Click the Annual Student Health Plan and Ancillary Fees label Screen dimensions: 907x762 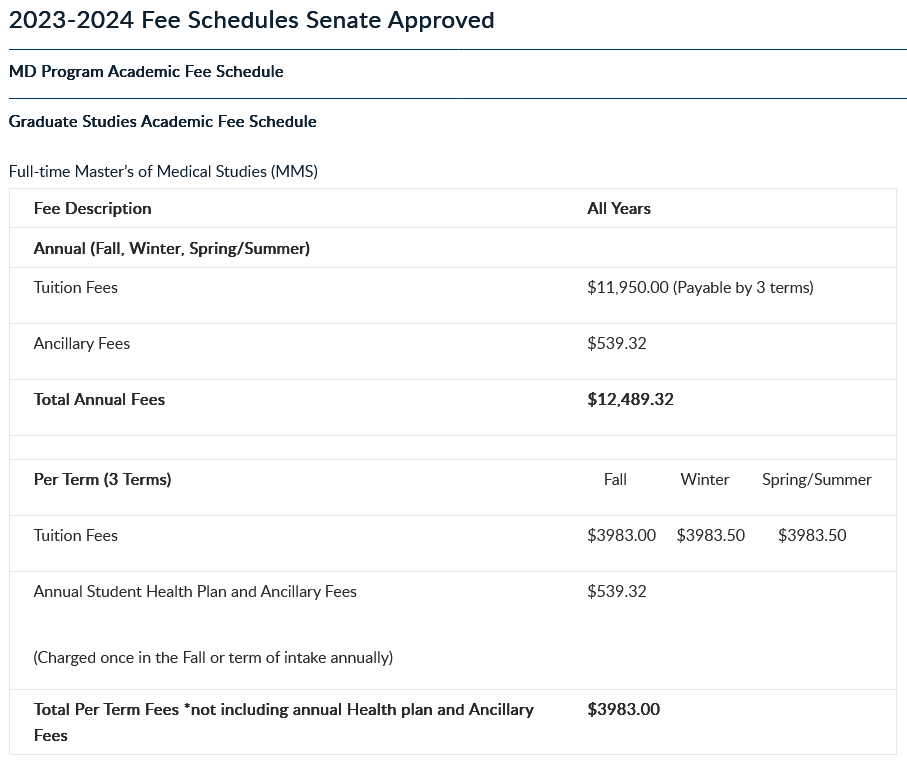point(195,592)
